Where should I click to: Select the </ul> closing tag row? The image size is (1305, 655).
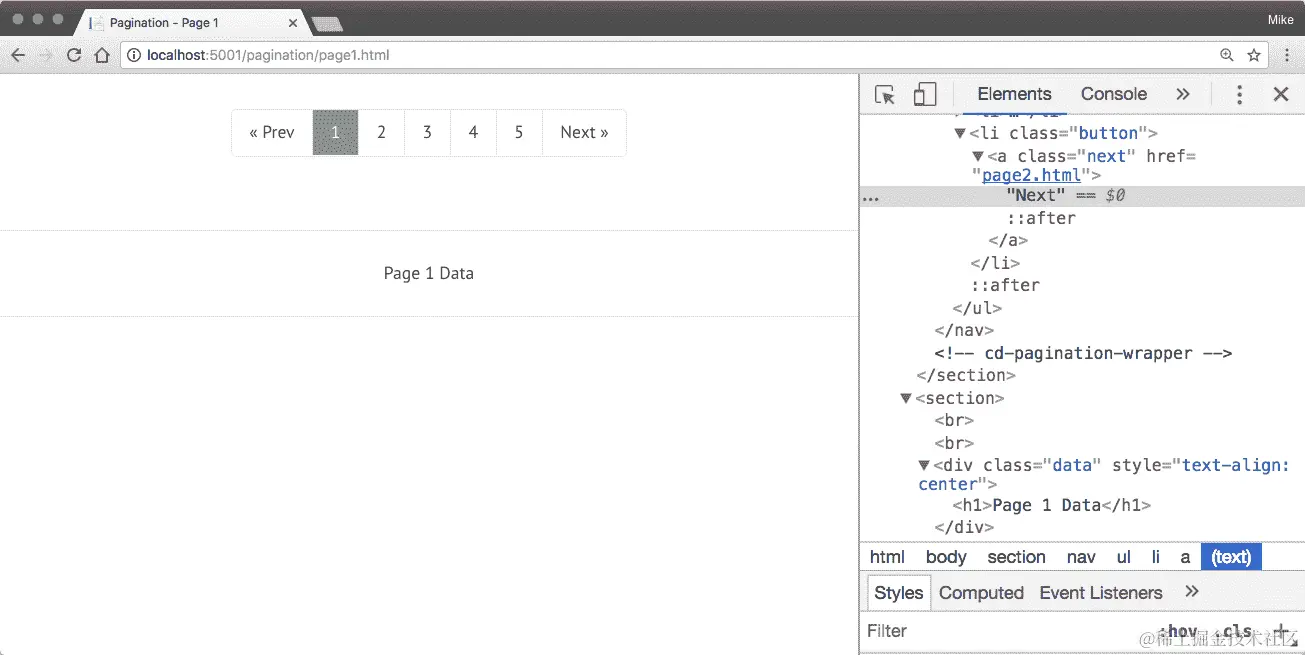977,308
